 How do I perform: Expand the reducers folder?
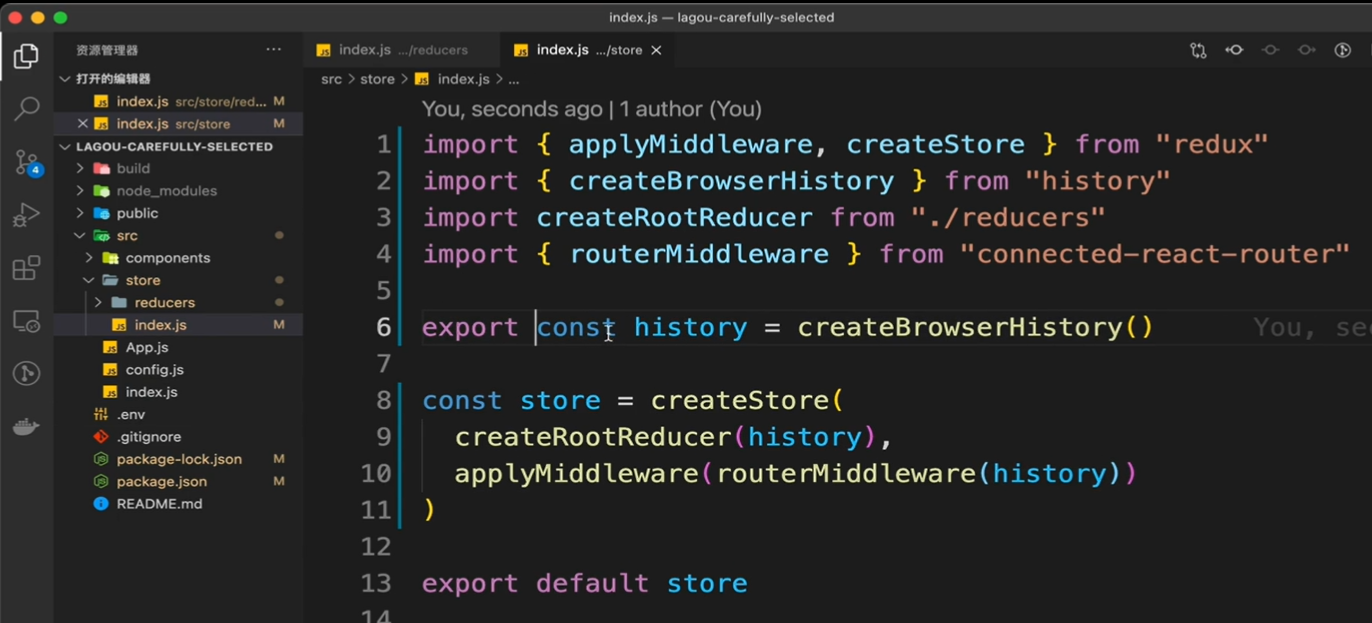(98, 302)
